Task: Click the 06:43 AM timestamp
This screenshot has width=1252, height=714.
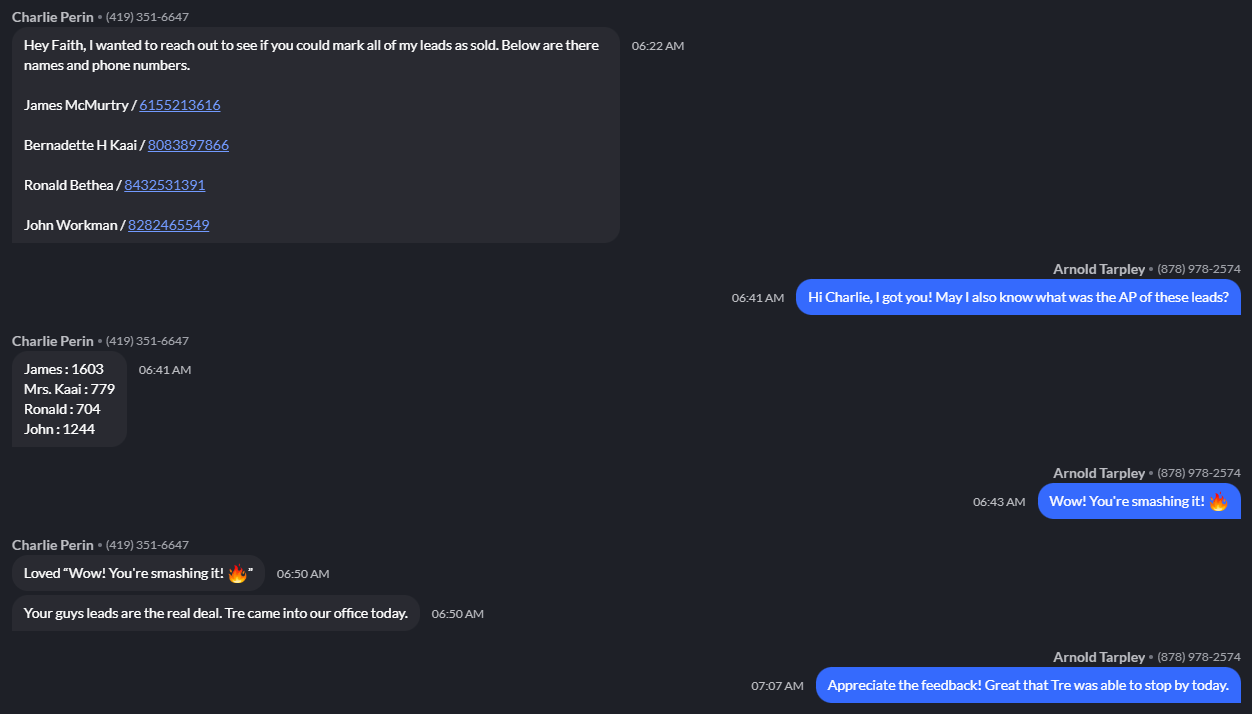Action: click(x=999, y=502)
